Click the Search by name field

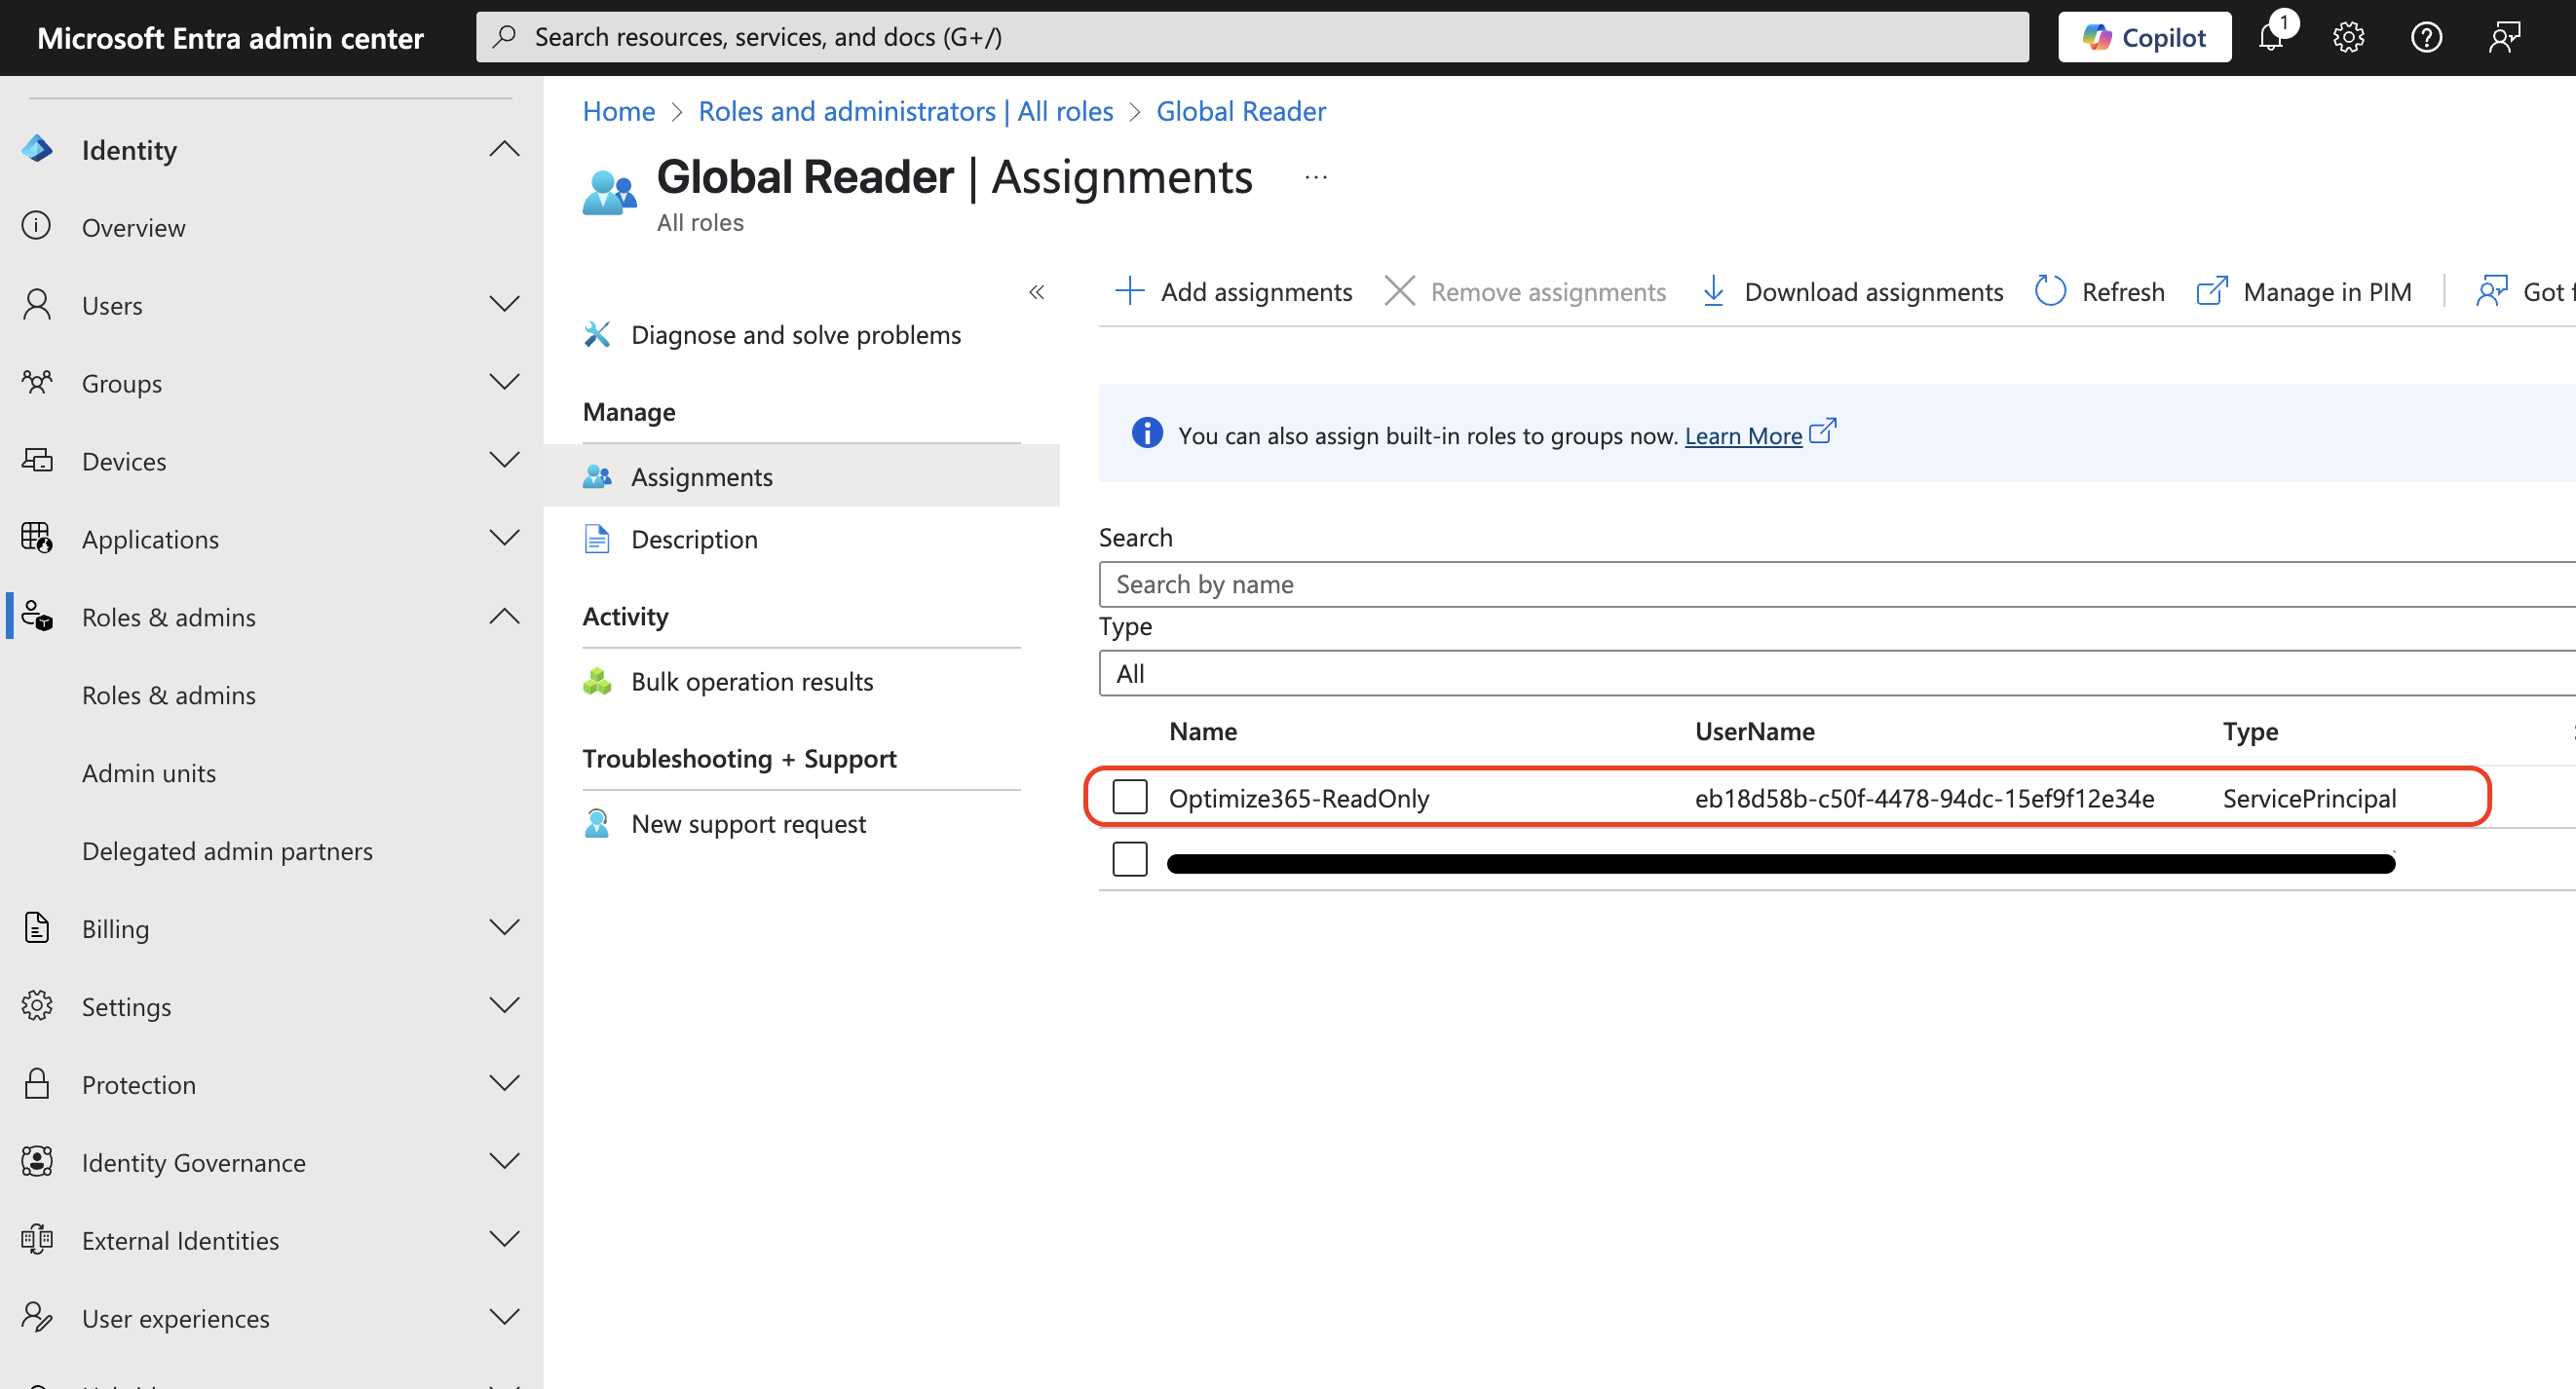(x=1837, y=584)
